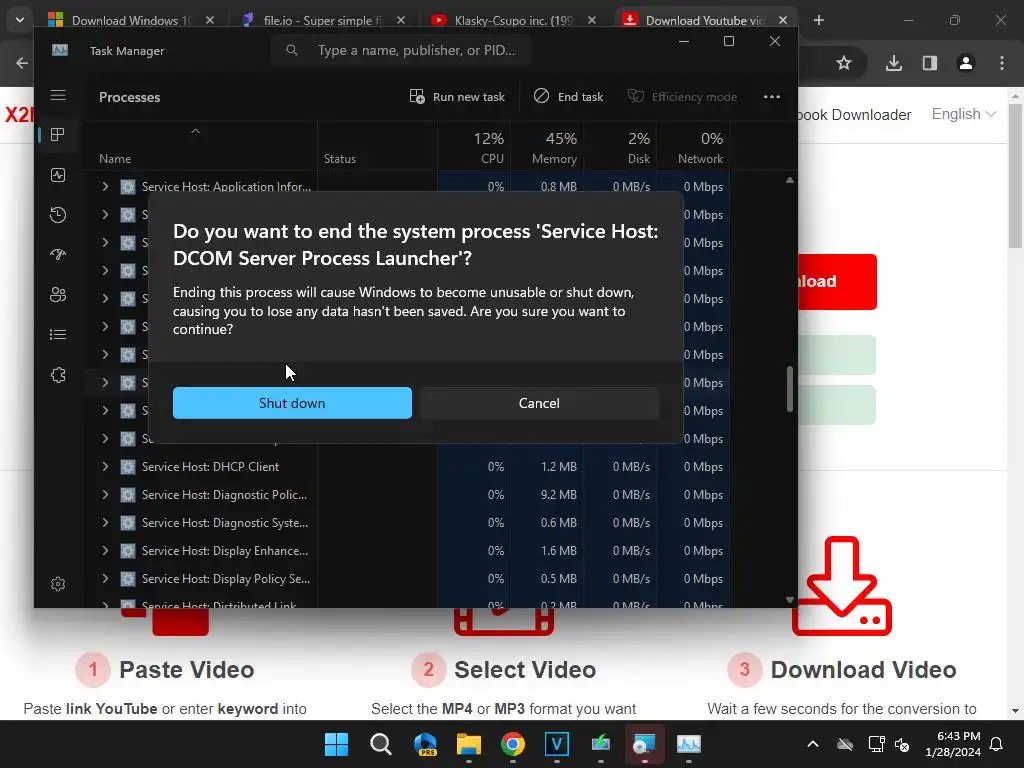Click Efficiency mode in toolbar
The width and height of the screenshot is (1024, 768).
point(682,97)
